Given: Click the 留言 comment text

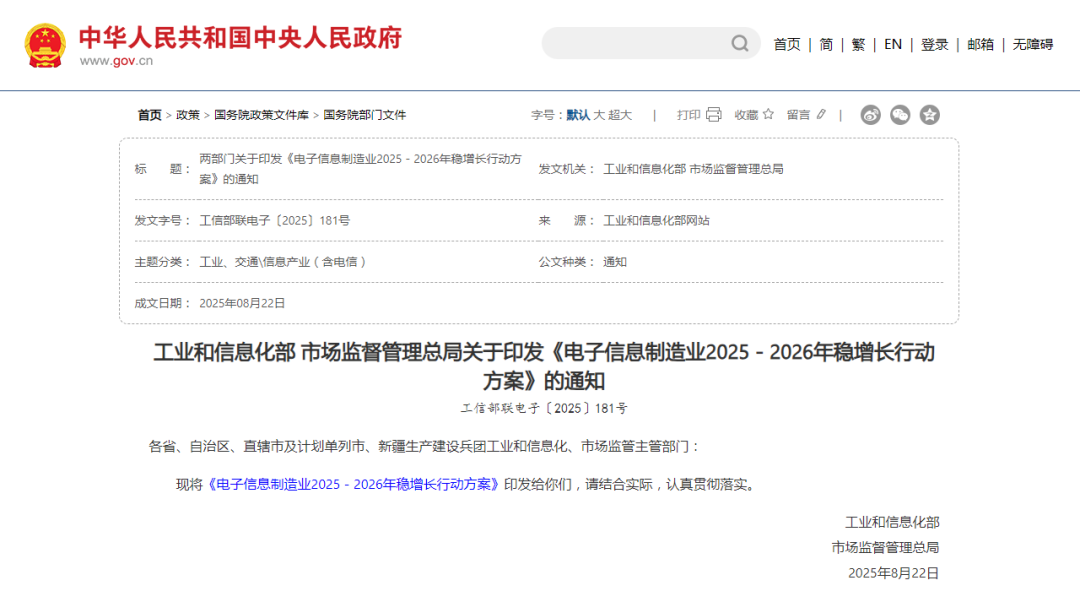Looking at the screenshot, I should [798, 115].
